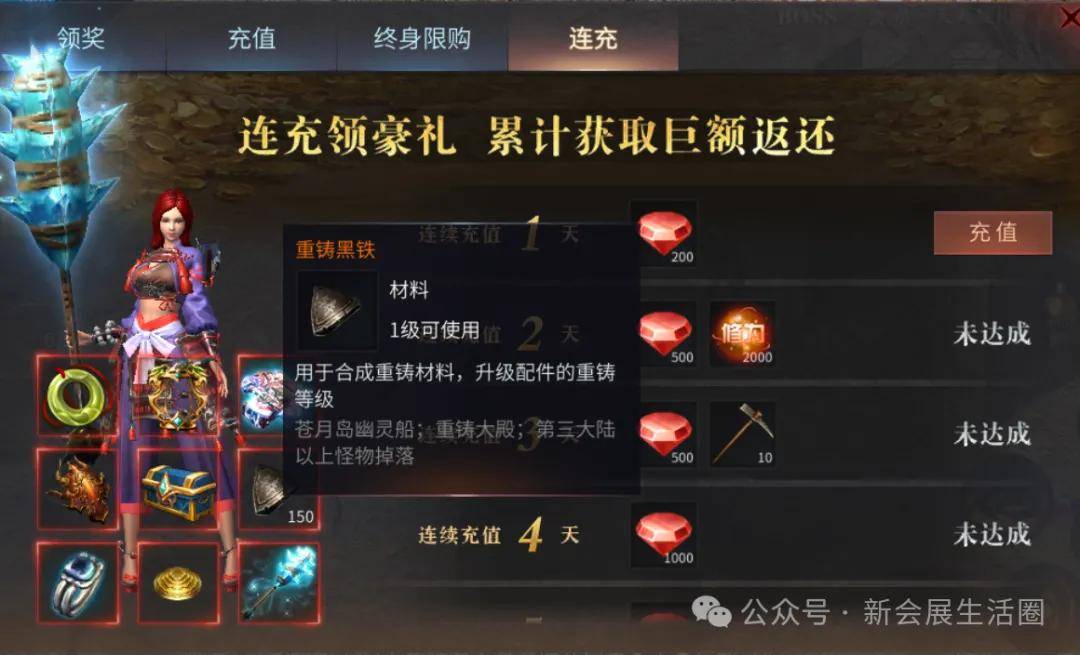Open the 连充 tab
This screenshot has height=655, width=1080.
(593, 38)
